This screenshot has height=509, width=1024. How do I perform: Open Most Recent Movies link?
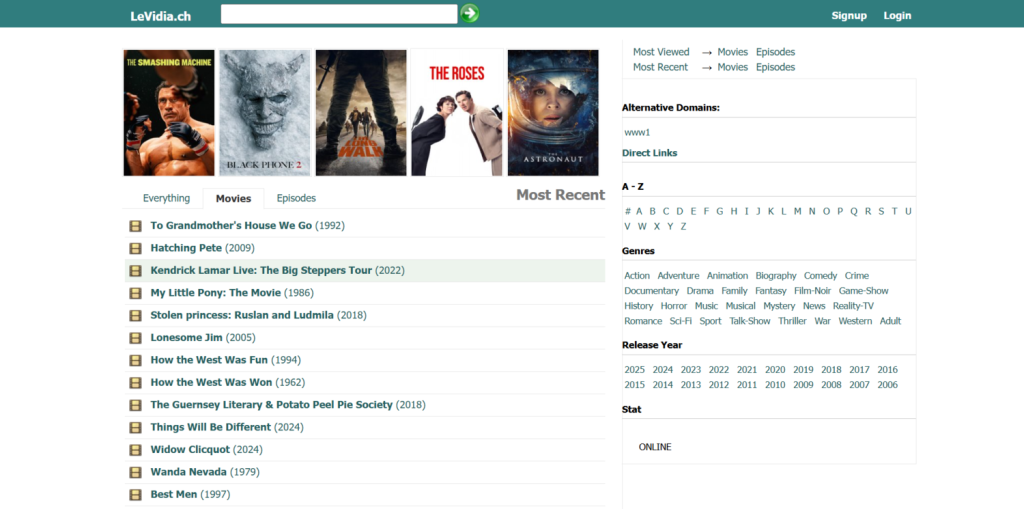pos(733,67)
